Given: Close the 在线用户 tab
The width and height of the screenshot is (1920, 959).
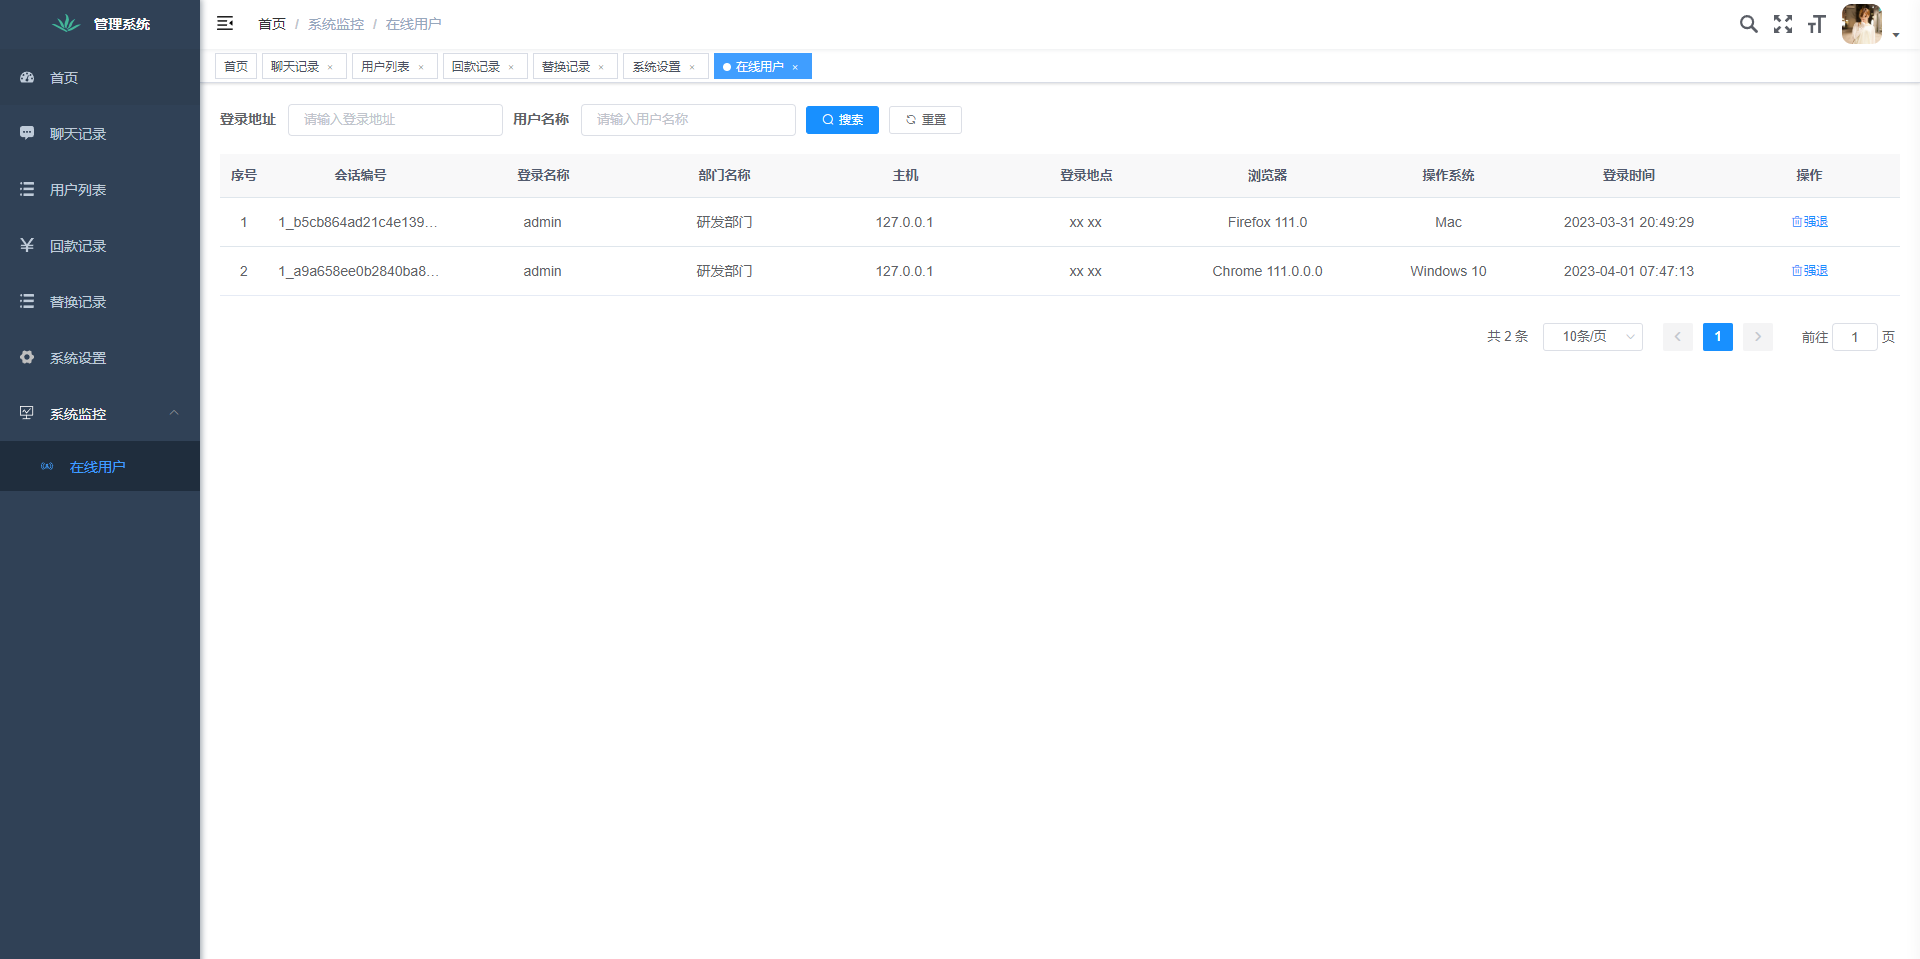Looking at the screenshot, I should pyautogui.click(x=795, y=68).
